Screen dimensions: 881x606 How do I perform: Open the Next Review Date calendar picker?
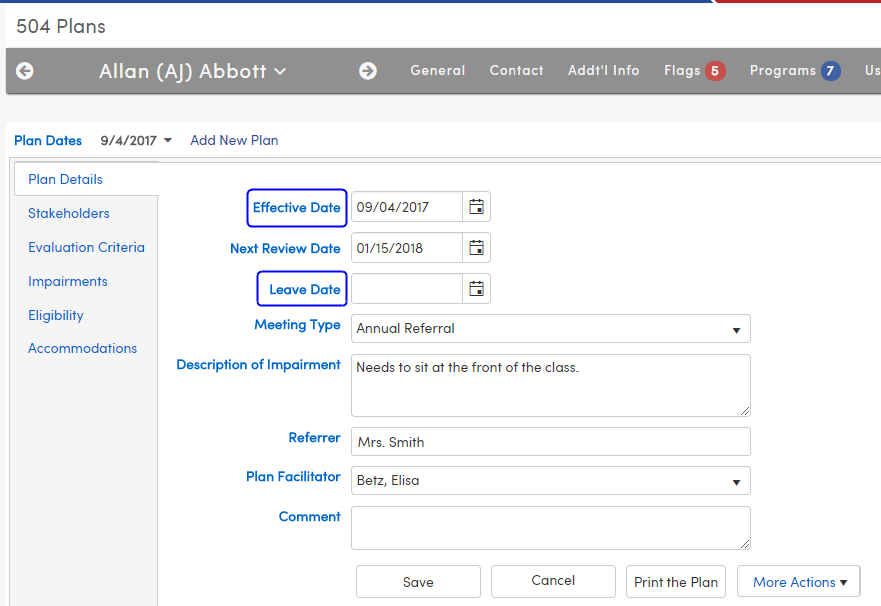click(477, 247)
